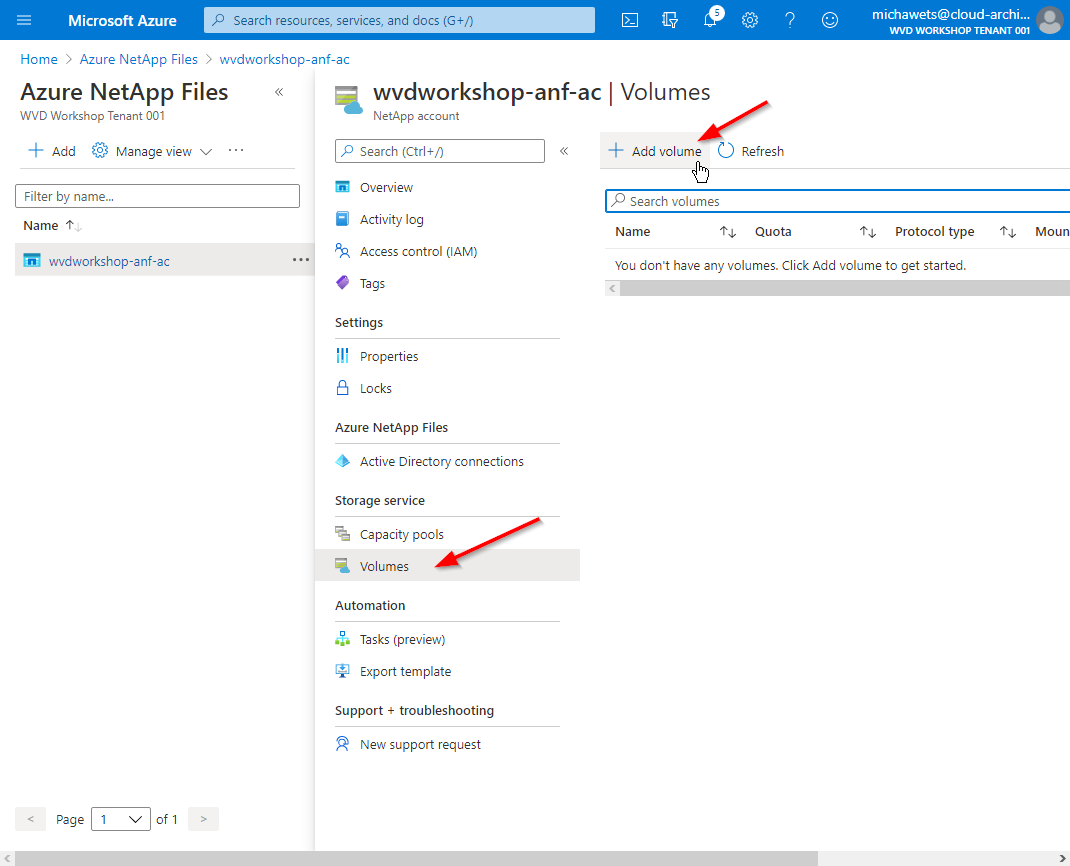Focus the Filter by name field
1070x866 pixels.
158,196
